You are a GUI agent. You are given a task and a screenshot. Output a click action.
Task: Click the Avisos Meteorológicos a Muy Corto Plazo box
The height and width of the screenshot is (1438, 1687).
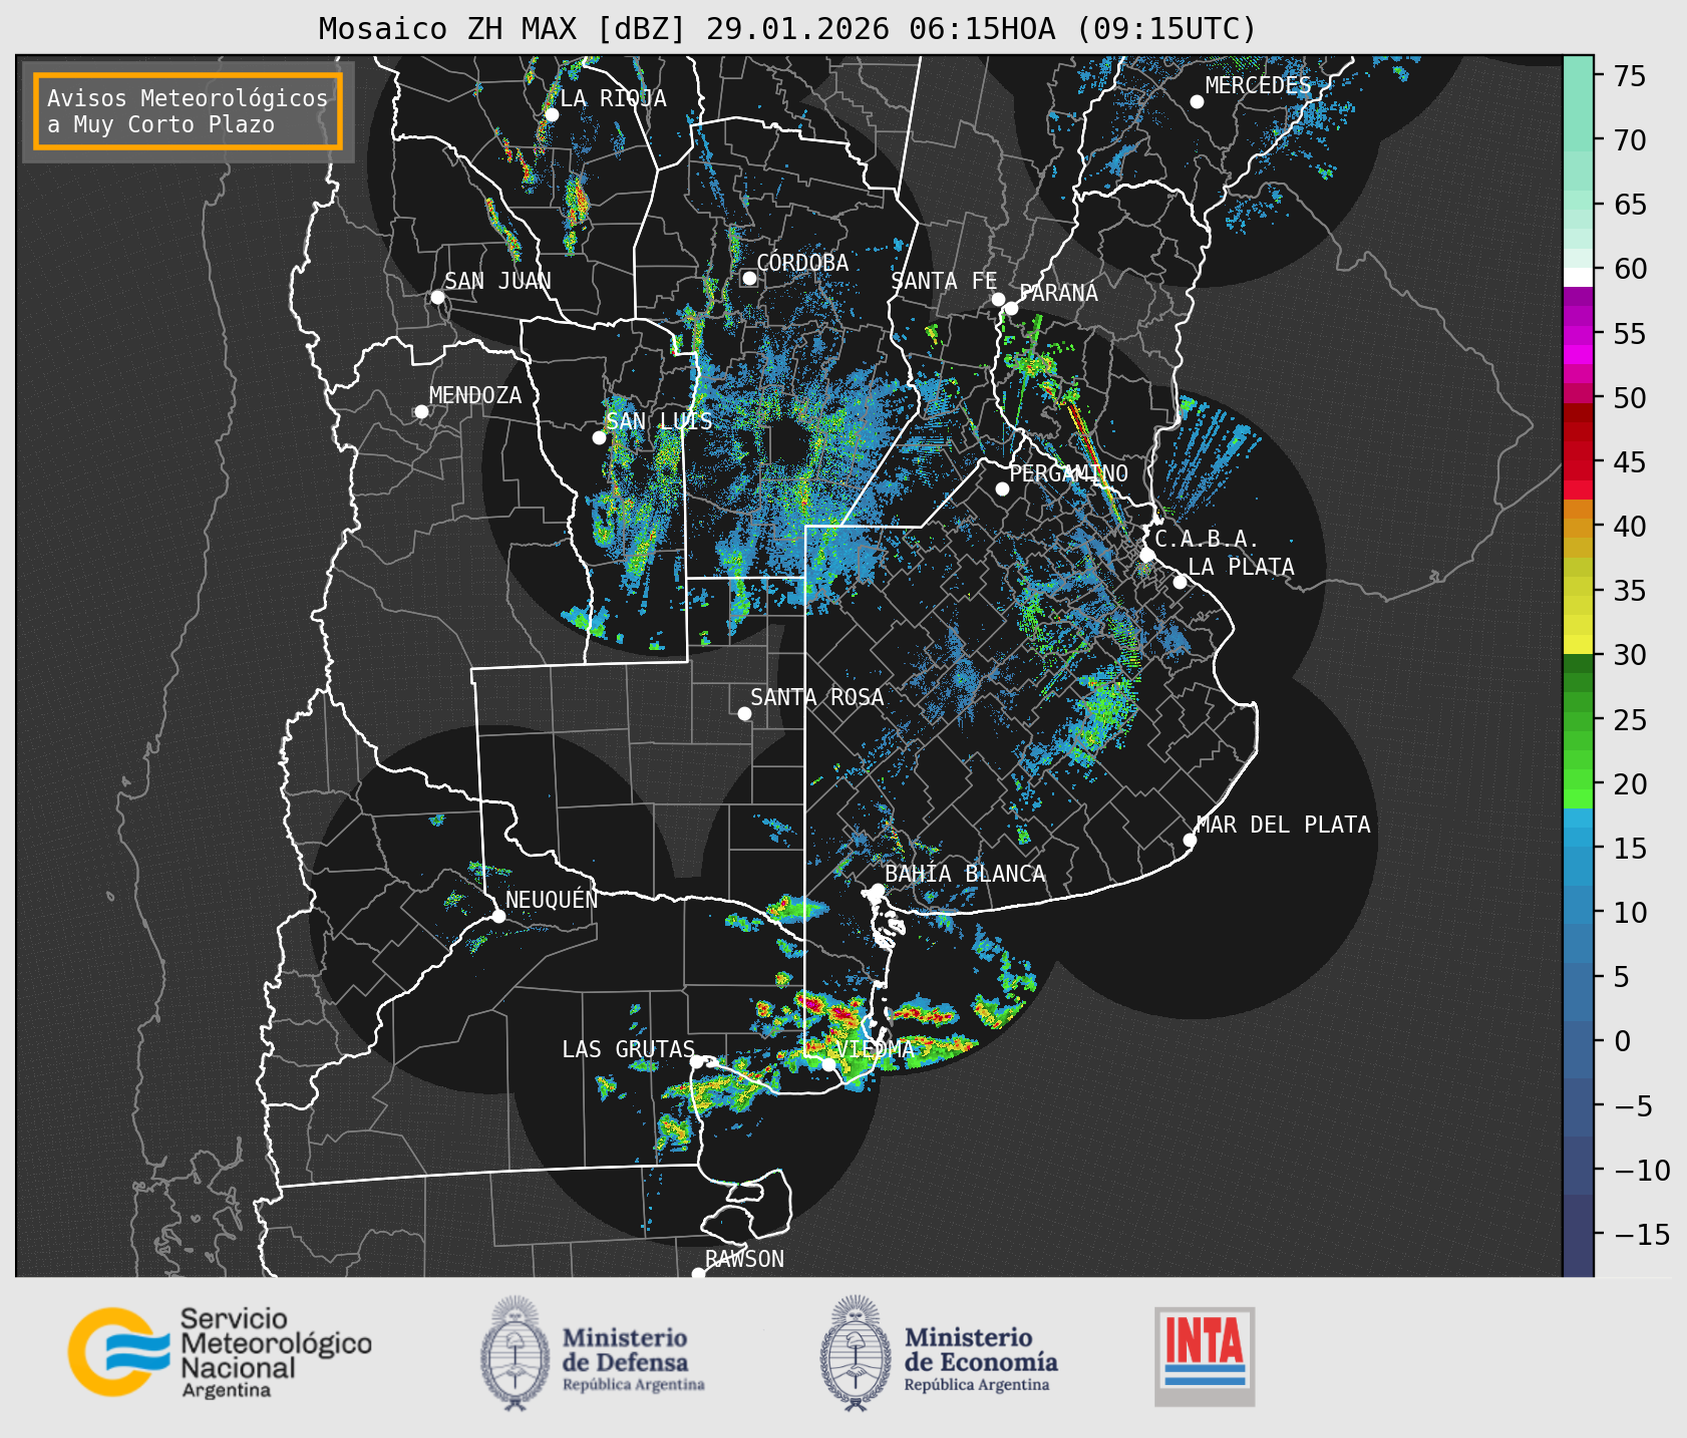188,111
